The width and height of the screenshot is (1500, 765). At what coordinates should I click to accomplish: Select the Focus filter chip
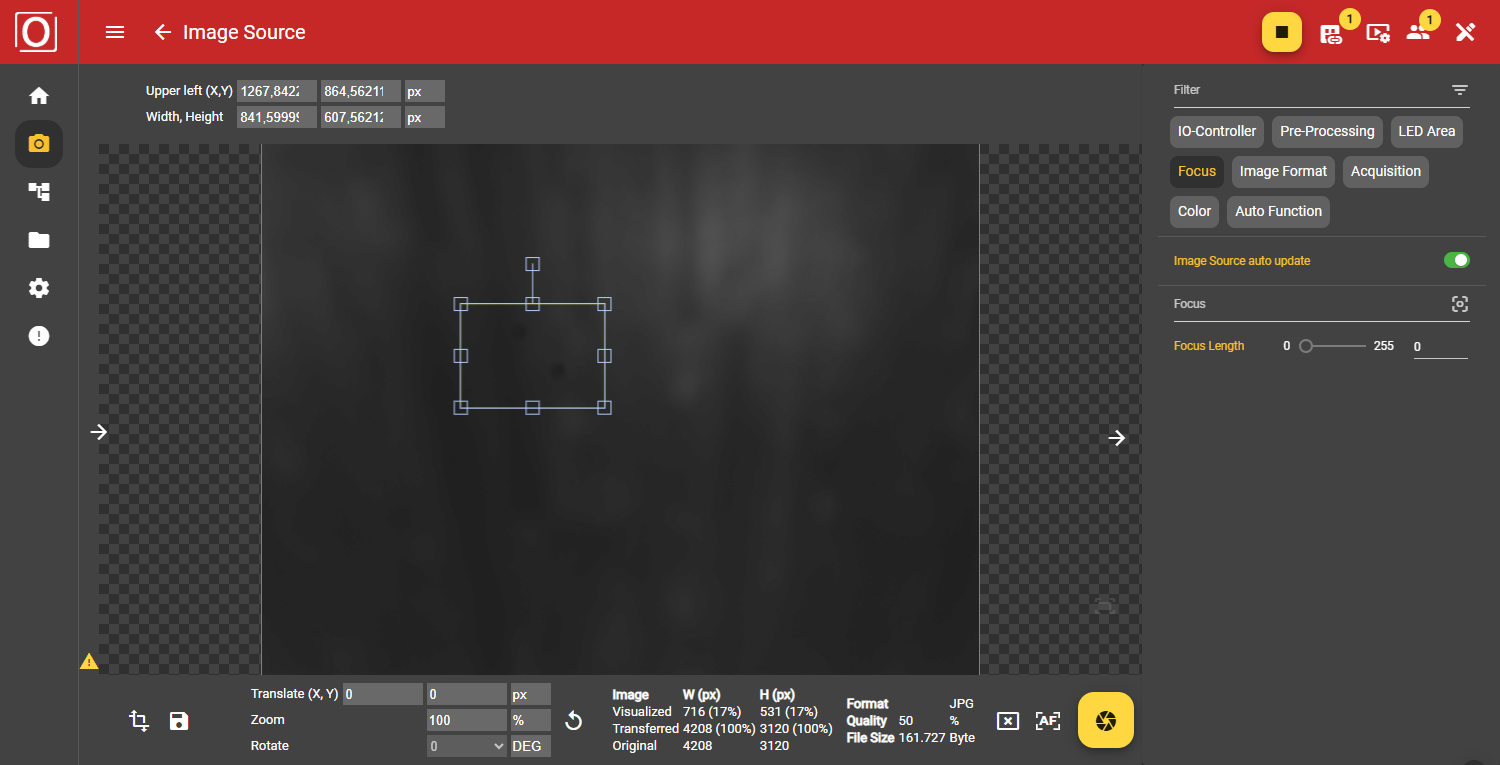click(1197, 171)
